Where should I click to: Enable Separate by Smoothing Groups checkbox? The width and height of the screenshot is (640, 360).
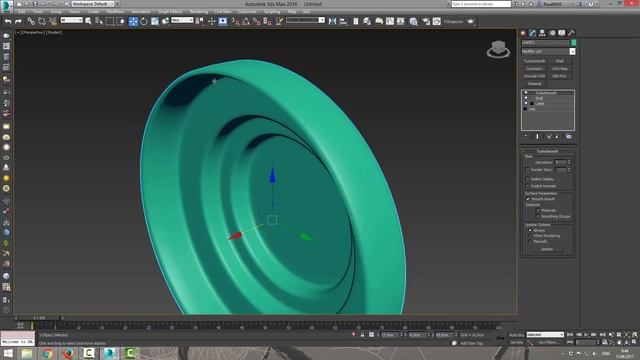[x=538, y=216]
